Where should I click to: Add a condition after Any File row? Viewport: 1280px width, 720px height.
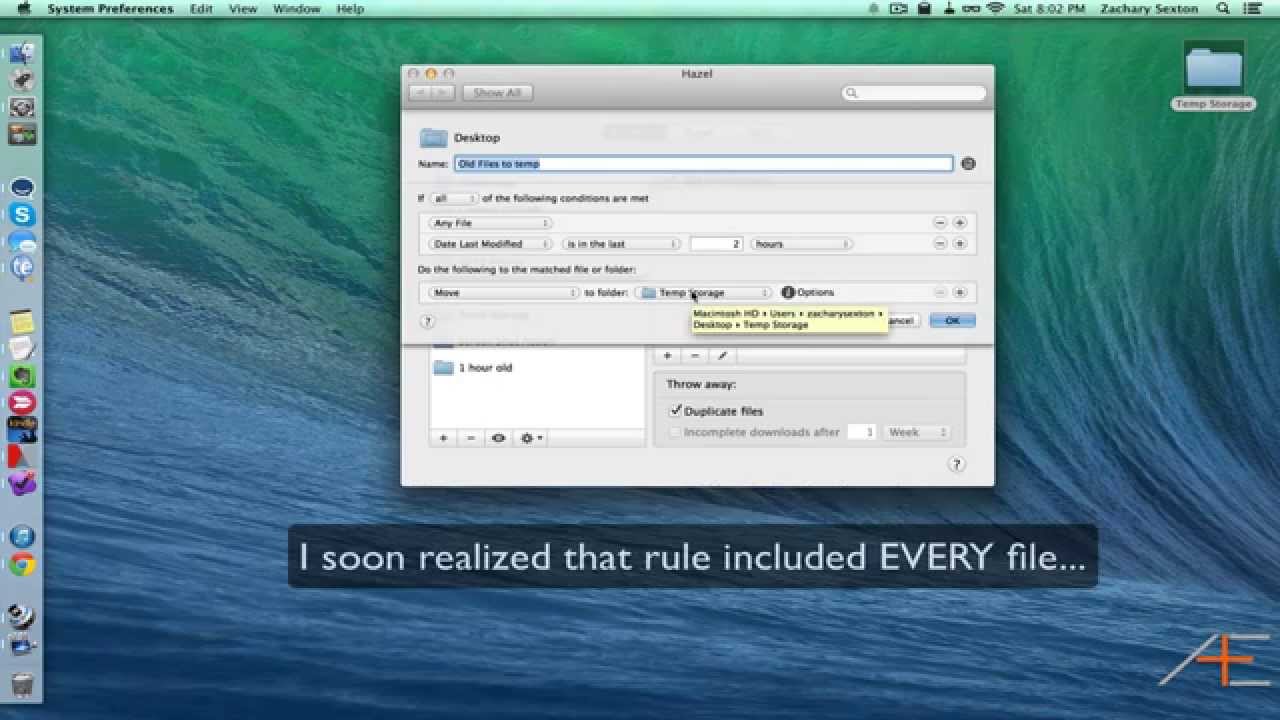click(959, 223)
